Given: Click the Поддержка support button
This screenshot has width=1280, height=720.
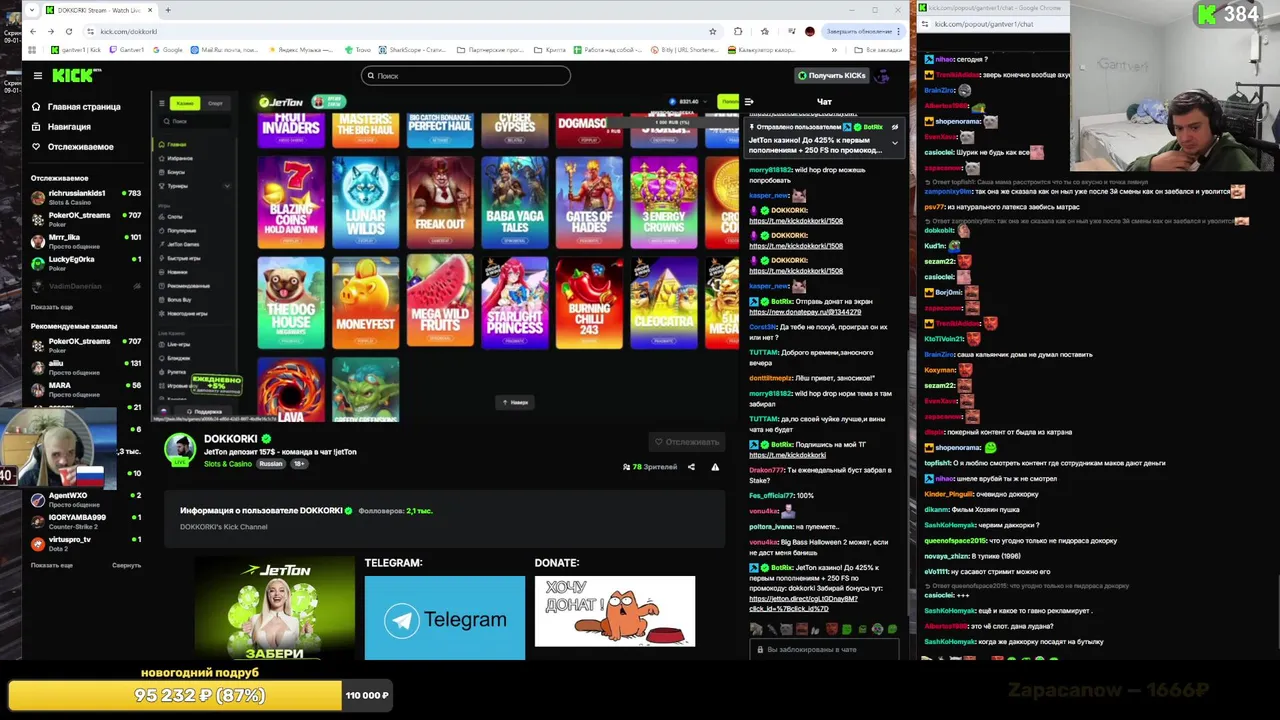Looking at the screenshot, I should [203, 411].
